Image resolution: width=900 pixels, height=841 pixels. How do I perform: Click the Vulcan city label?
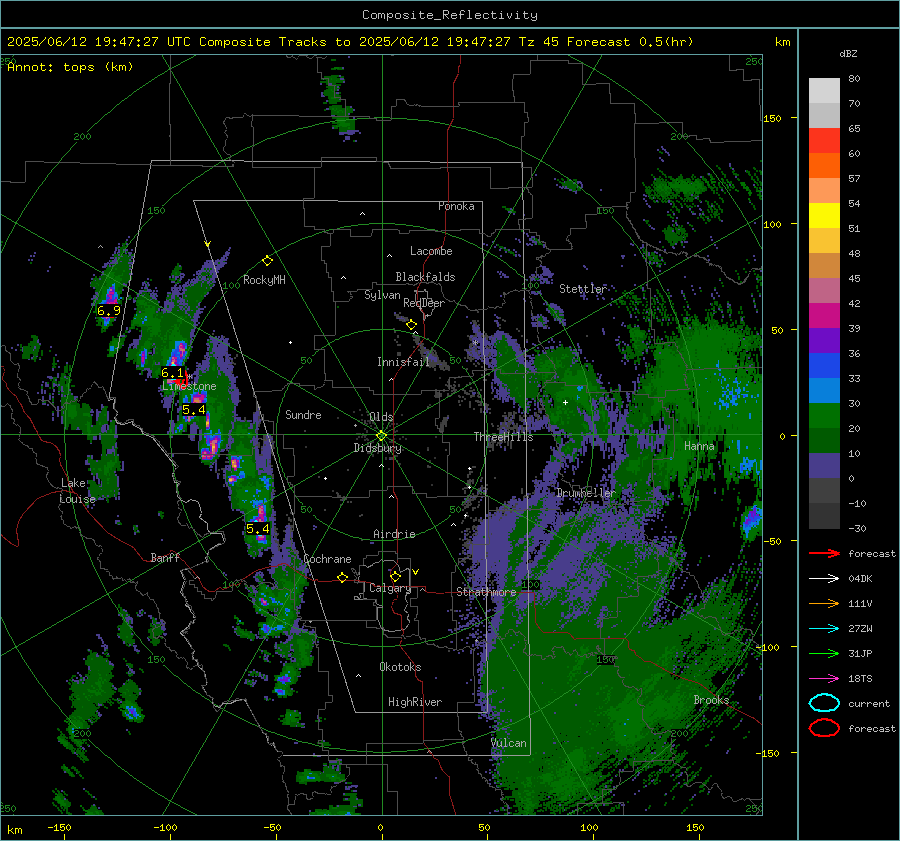tap(509, 743)
